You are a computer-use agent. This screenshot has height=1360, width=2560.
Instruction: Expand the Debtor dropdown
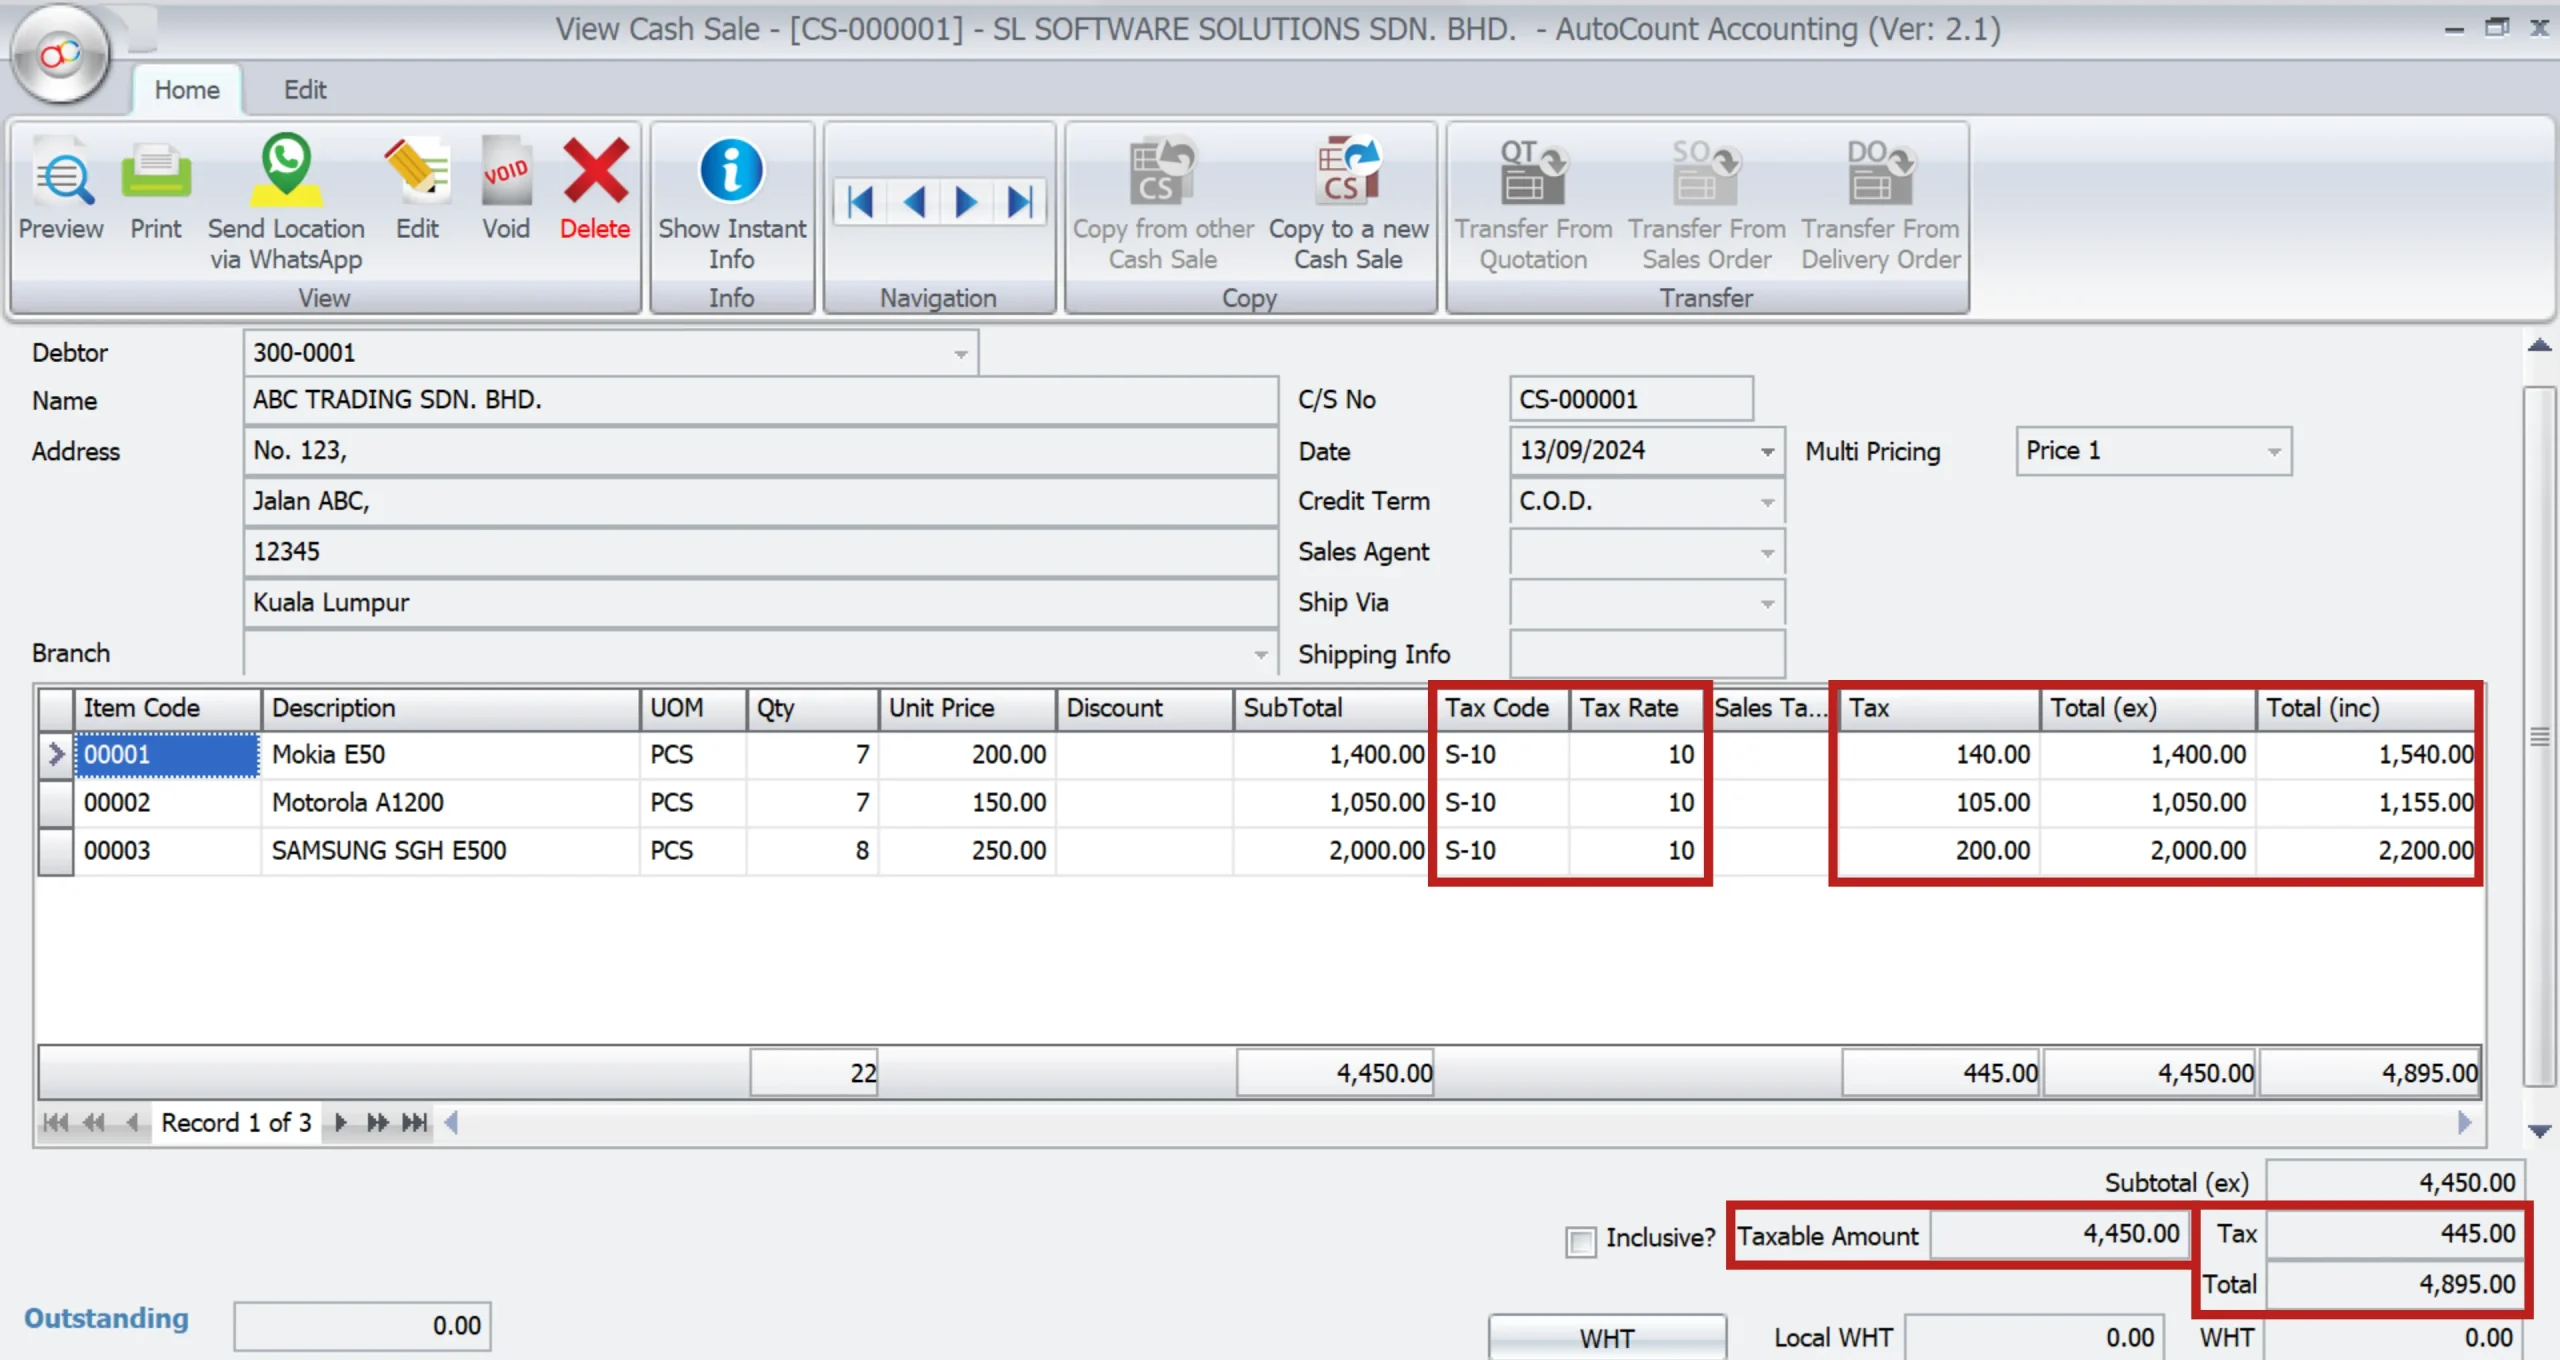(960, 354)
